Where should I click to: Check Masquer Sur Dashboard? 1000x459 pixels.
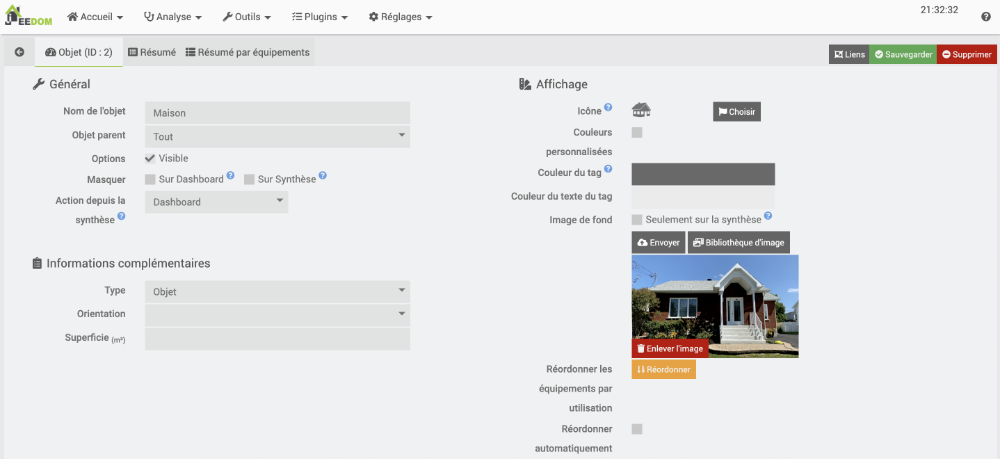tap(151, 179)
